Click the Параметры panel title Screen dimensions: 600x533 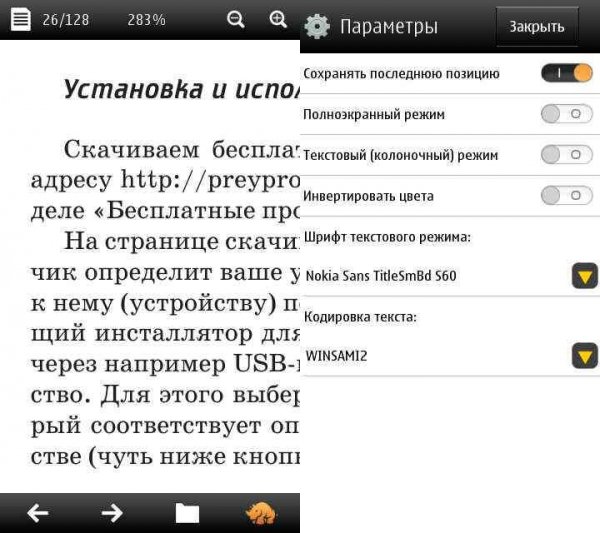[389, 27]
